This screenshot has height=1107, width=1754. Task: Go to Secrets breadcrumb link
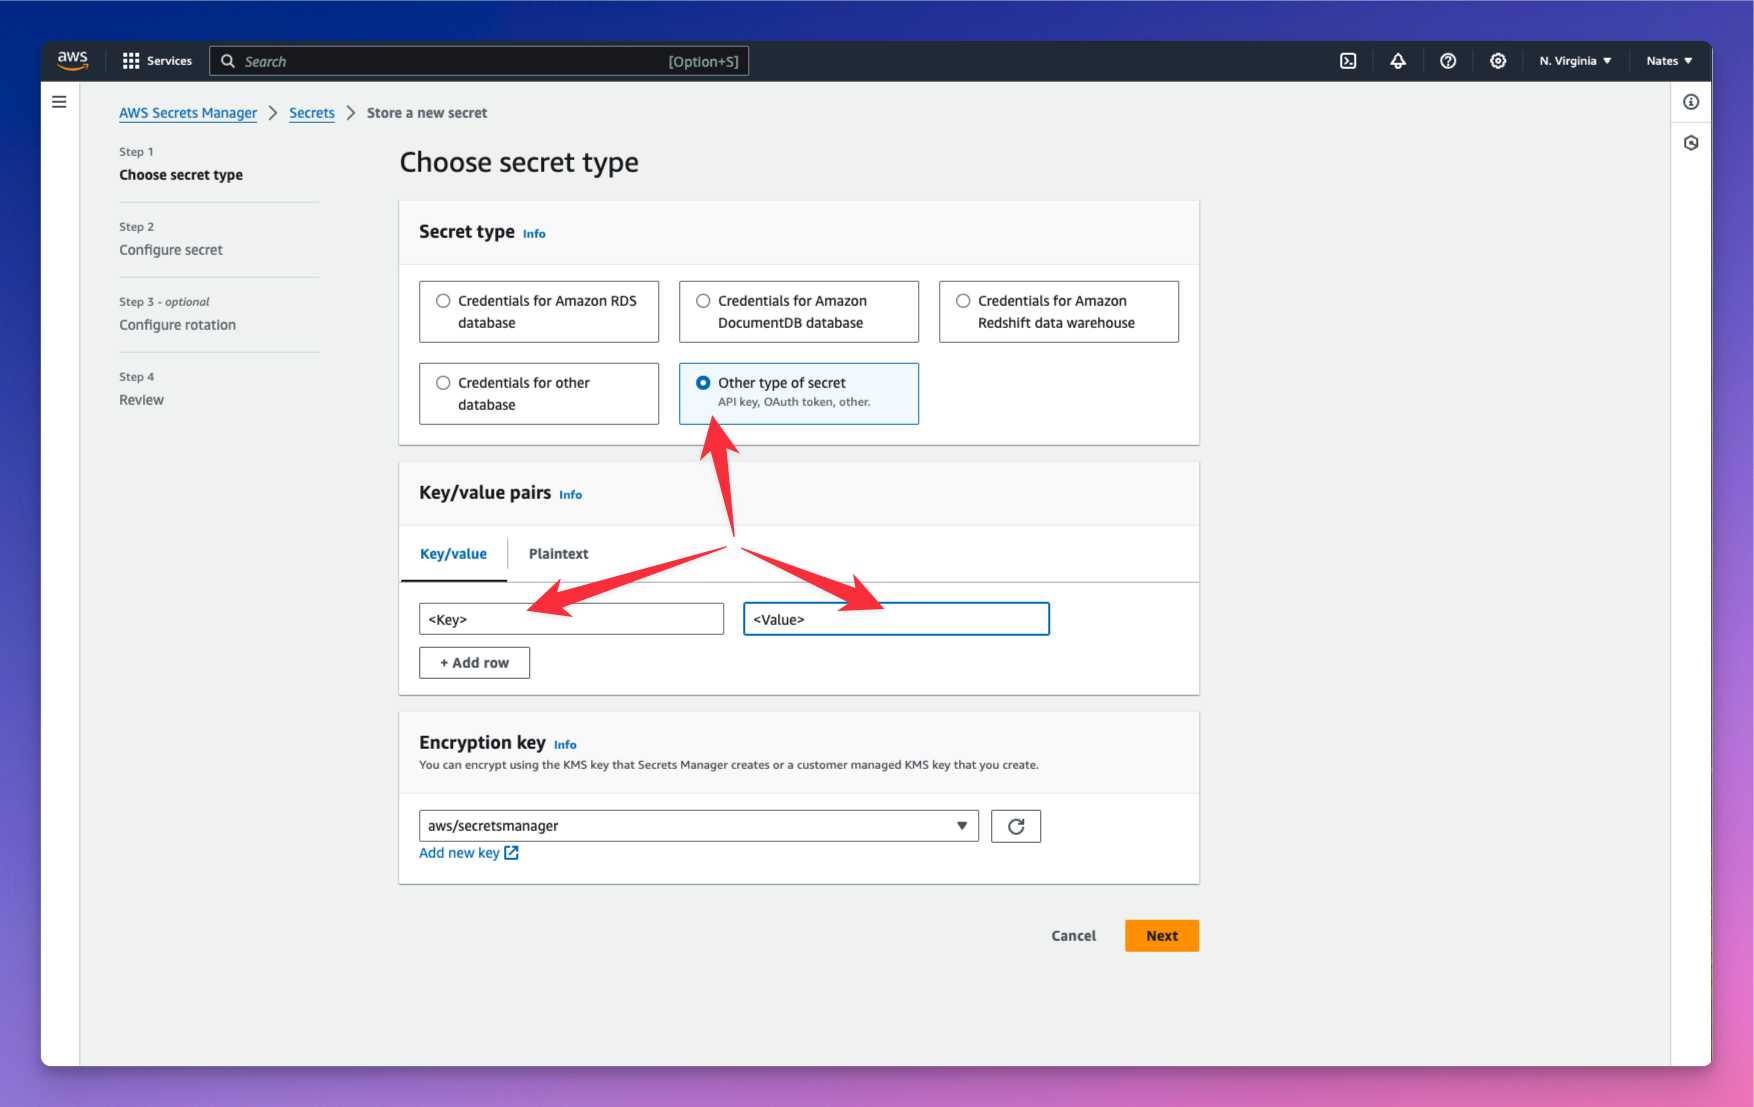click(x=312, y=113)
